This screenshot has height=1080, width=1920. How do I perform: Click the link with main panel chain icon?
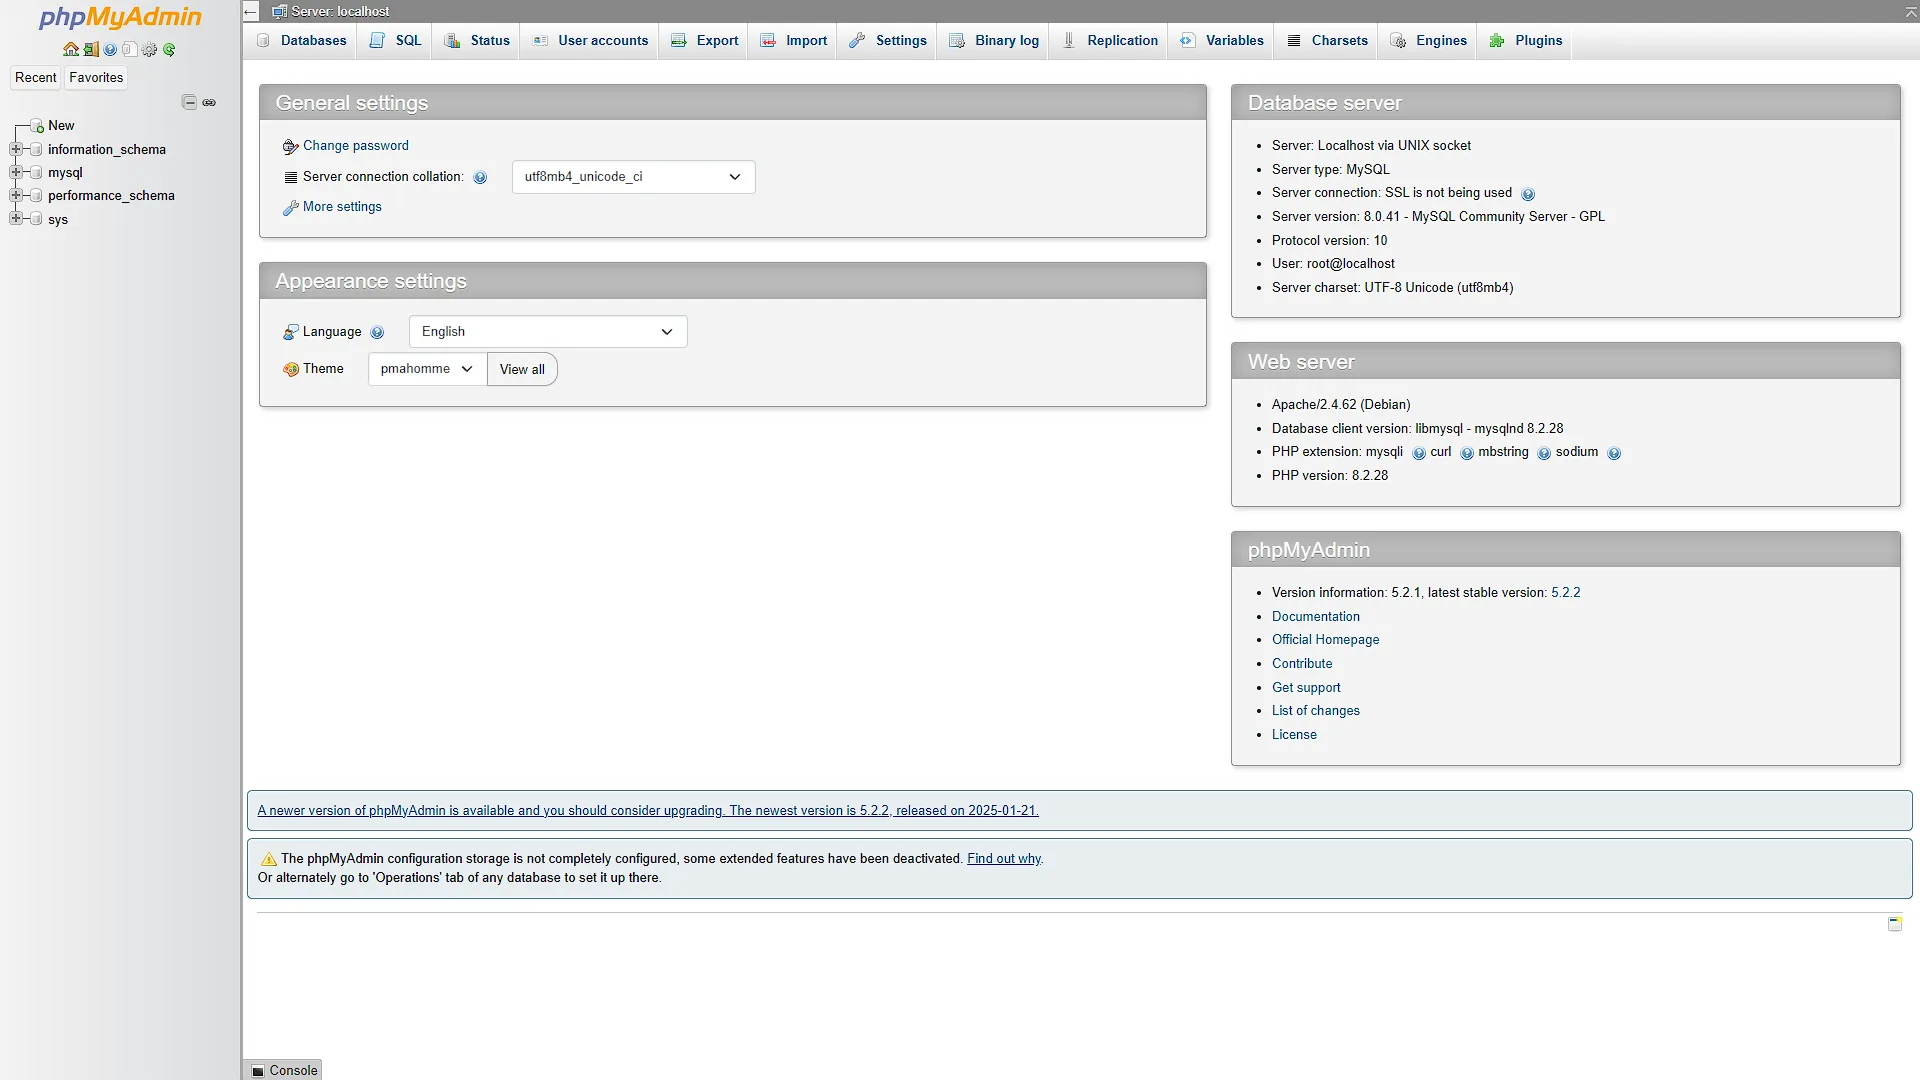[209, 102]
